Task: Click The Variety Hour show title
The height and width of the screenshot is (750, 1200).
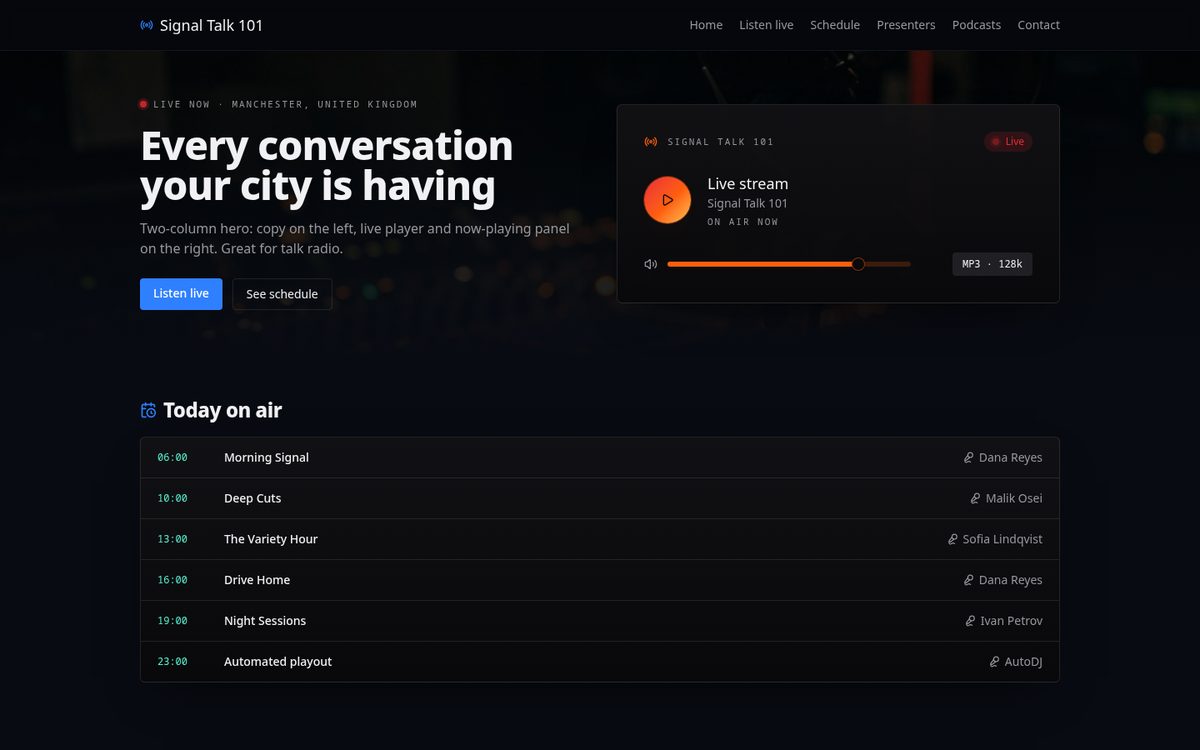Action: [x=271, y=539]
